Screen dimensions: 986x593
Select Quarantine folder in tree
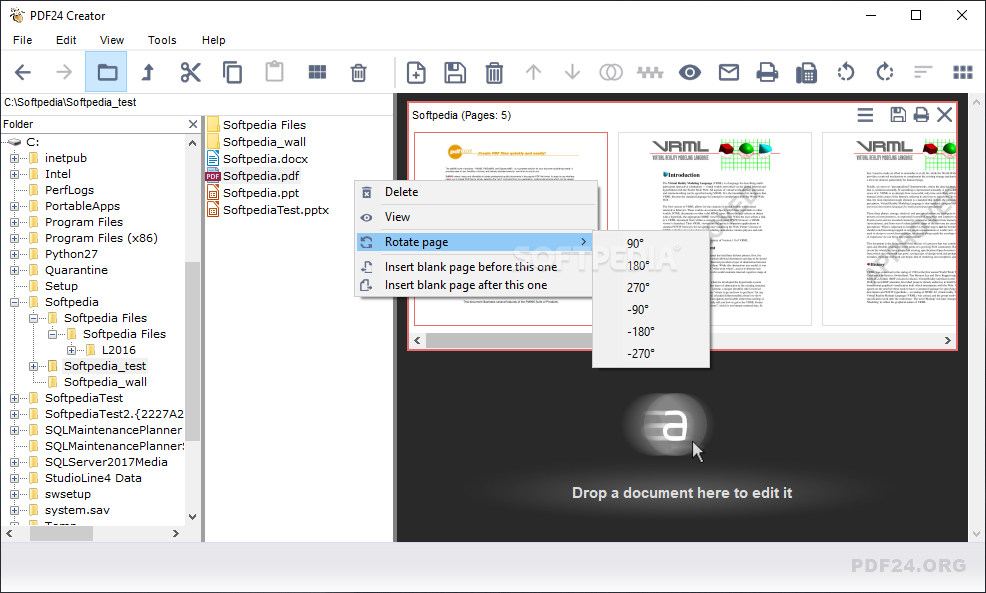click(x=76, y=270)
